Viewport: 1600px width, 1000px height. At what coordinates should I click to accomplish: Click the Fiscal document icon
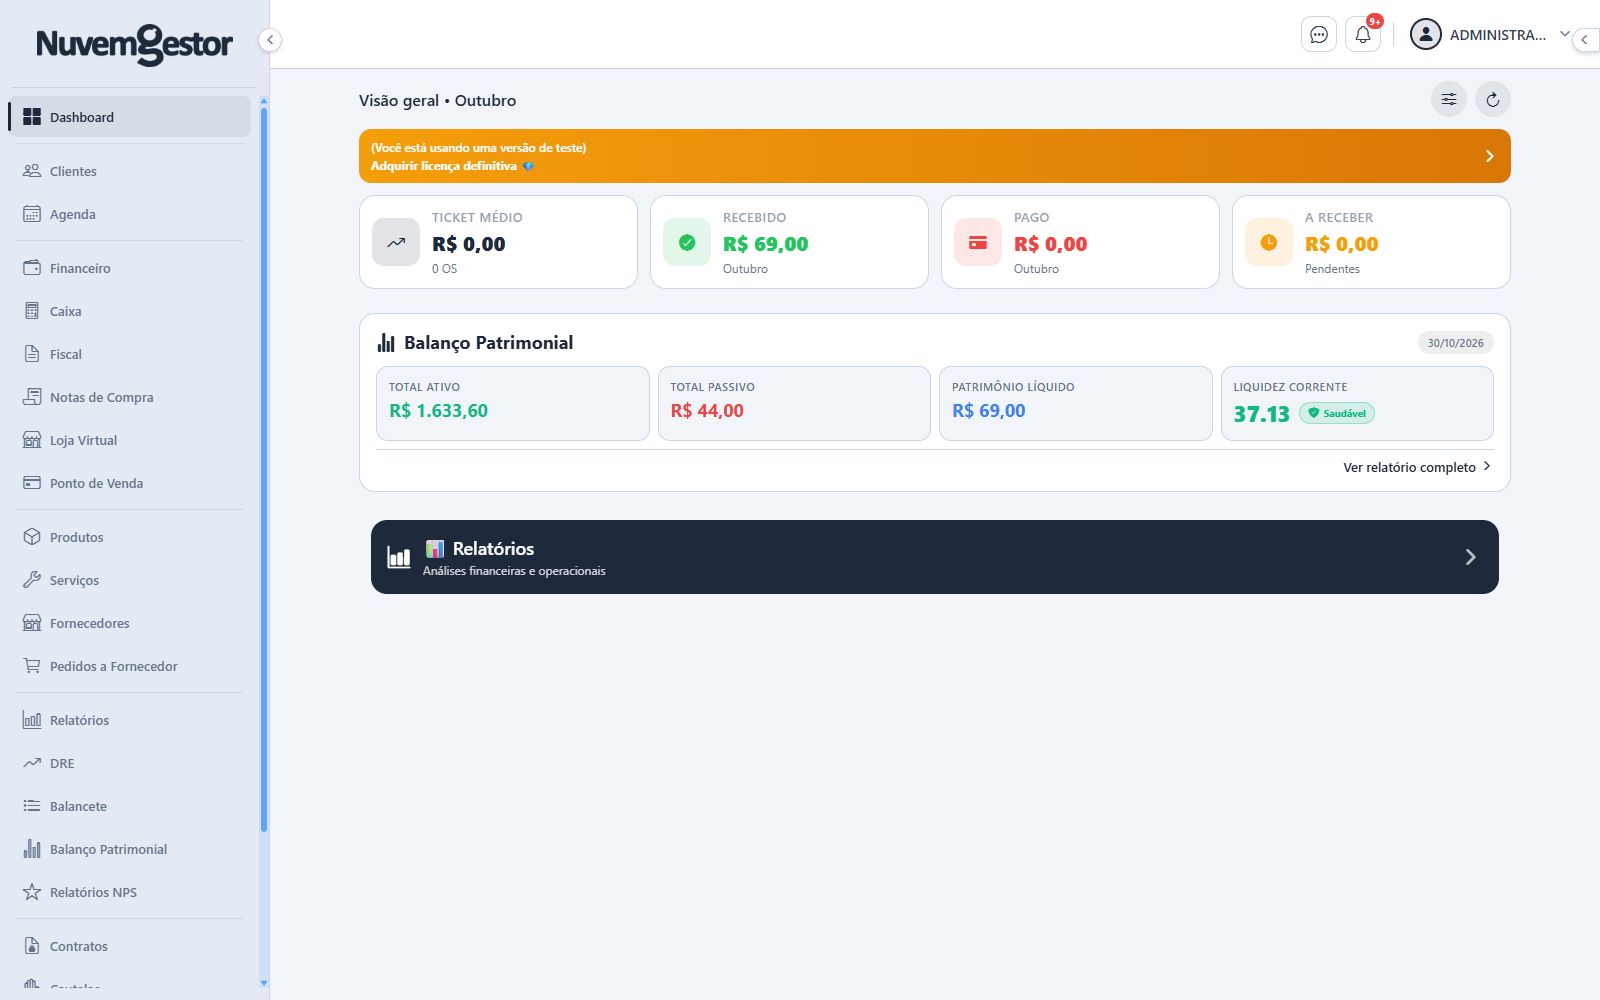[x=32, y=354]
